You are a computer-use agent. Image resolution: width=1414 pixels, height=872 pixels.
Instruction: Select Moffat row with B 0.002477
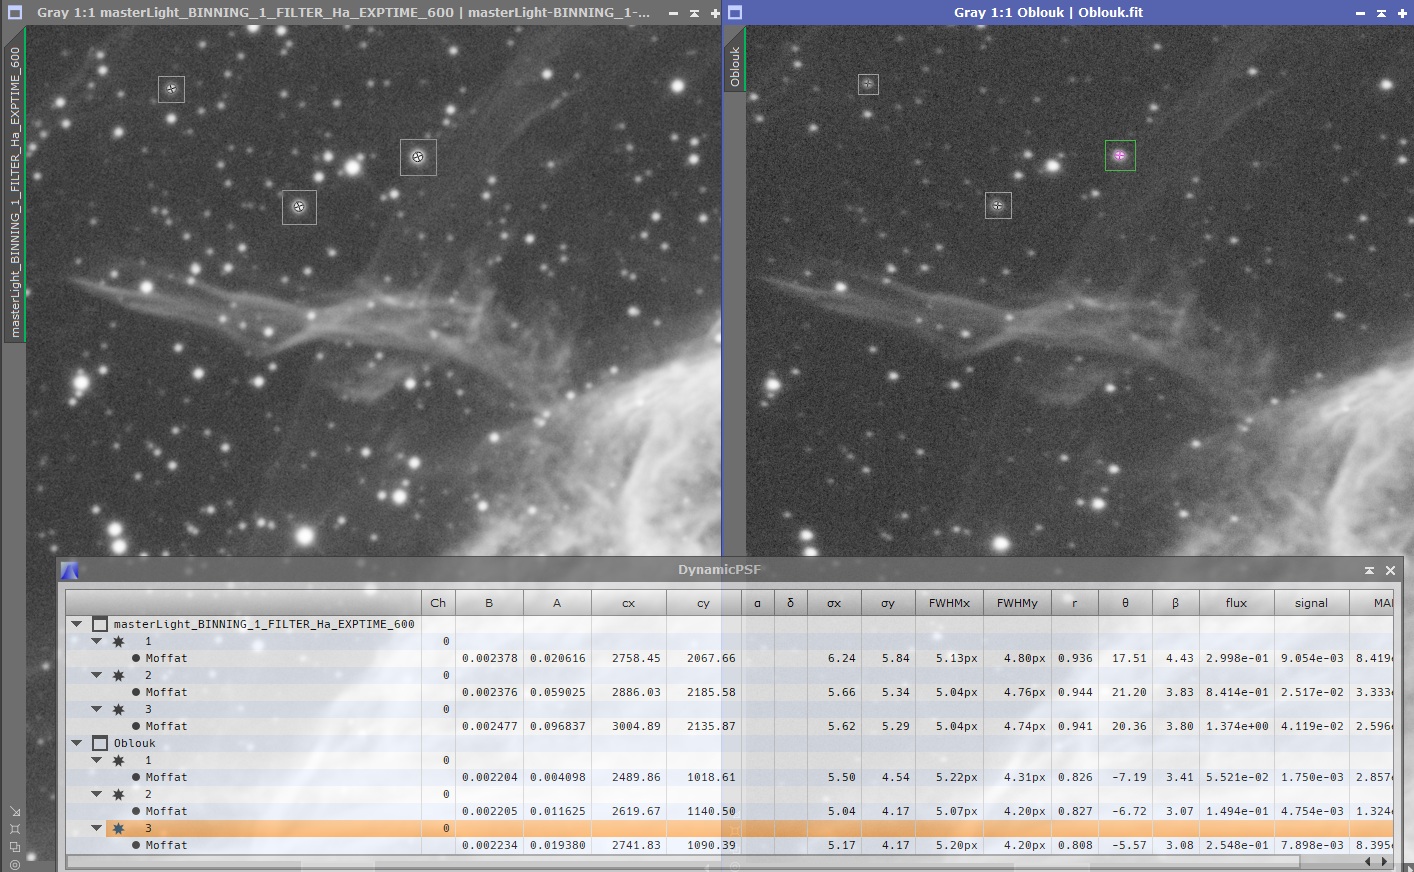730,726
